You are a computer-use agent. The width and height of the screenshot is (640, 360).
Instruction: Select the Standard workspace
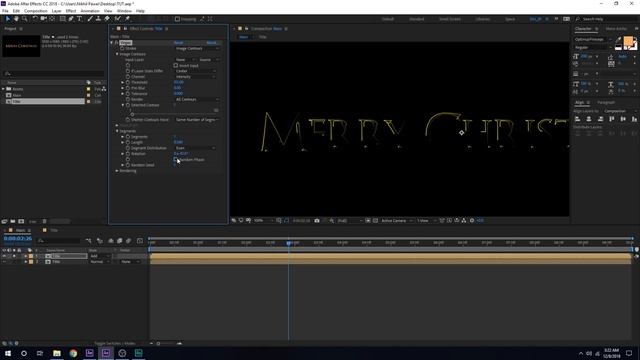[x=417, y=19]
